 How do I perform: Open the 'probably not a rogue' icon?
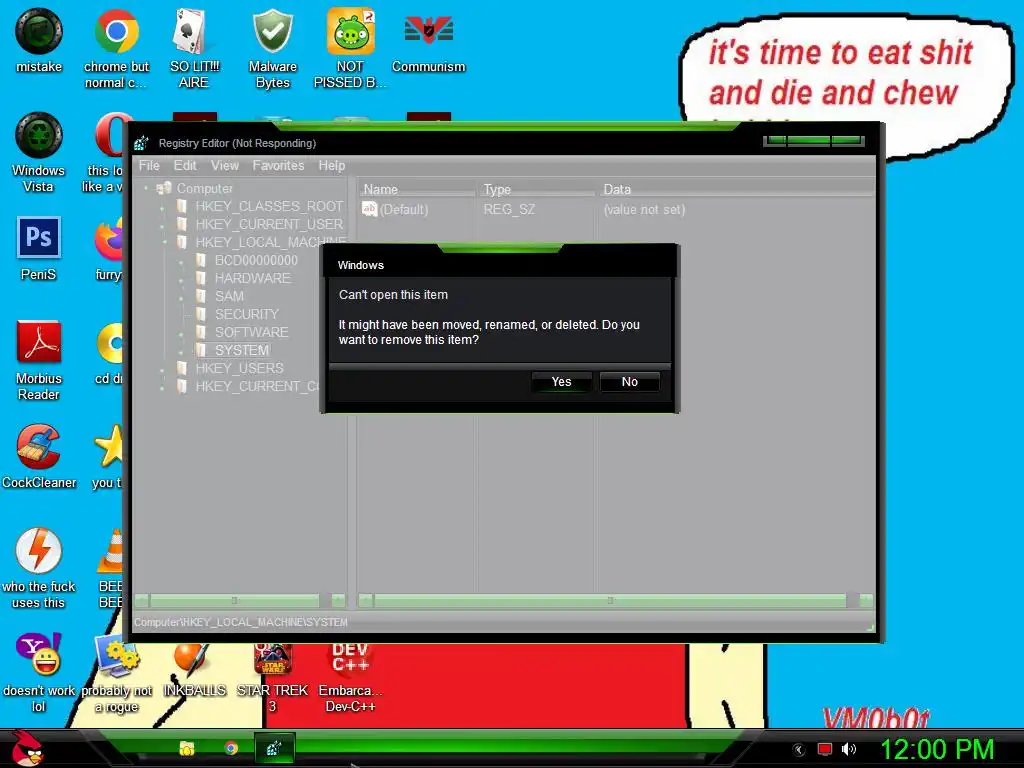tap(116, 672)
